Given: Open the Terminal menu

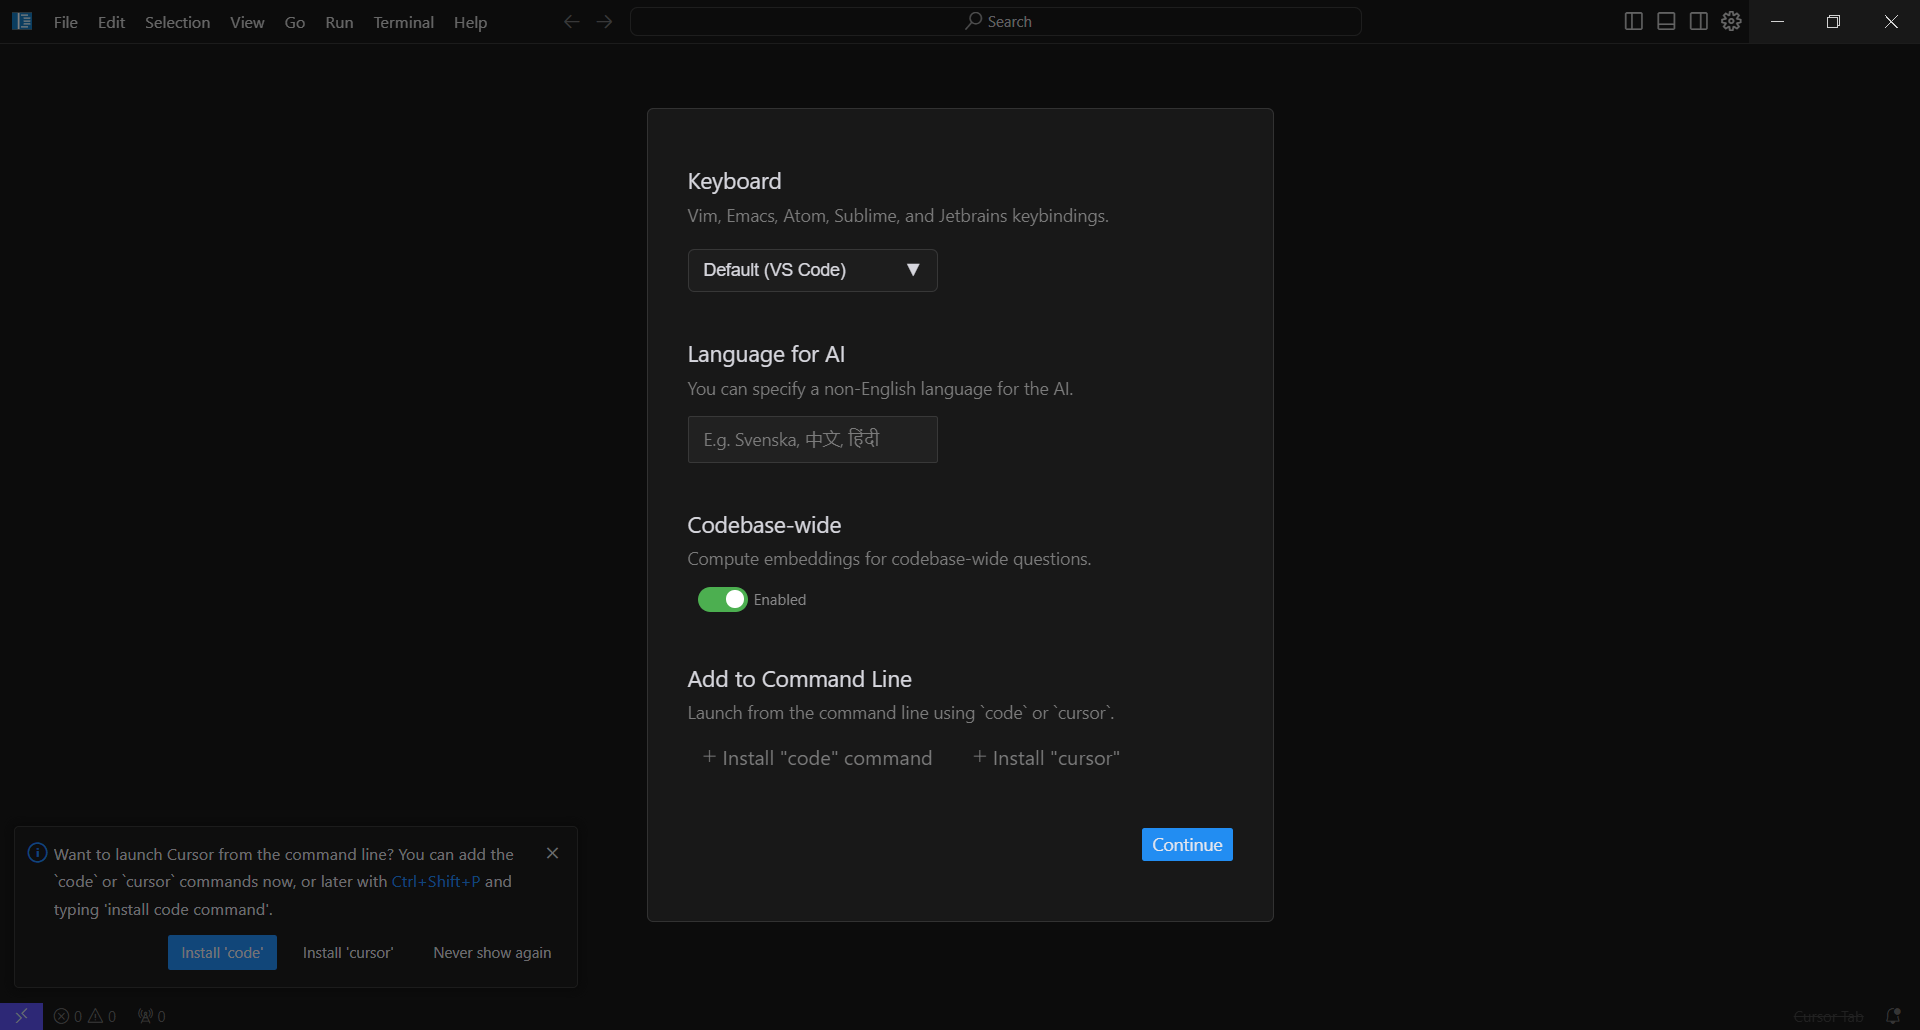Looking at the screenshot, I should 403,22.
